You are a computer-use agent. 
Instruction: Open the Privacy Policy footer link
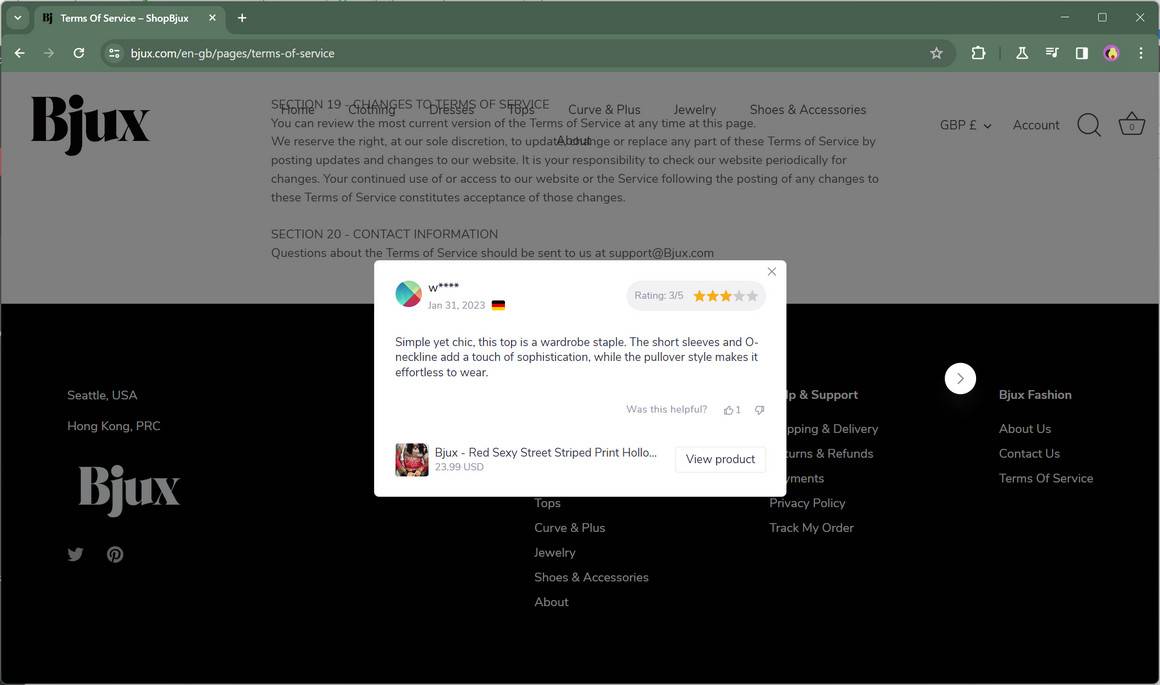(807, 503)
